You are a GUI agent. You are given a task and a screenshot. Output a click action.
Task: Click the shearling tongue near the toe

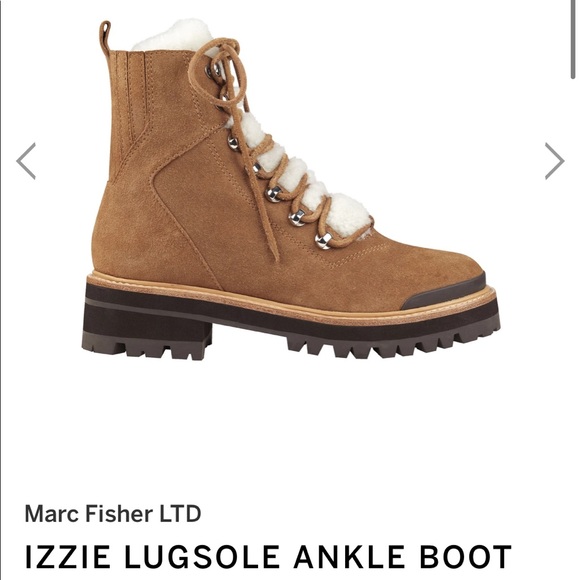click(x=348, y=215)
